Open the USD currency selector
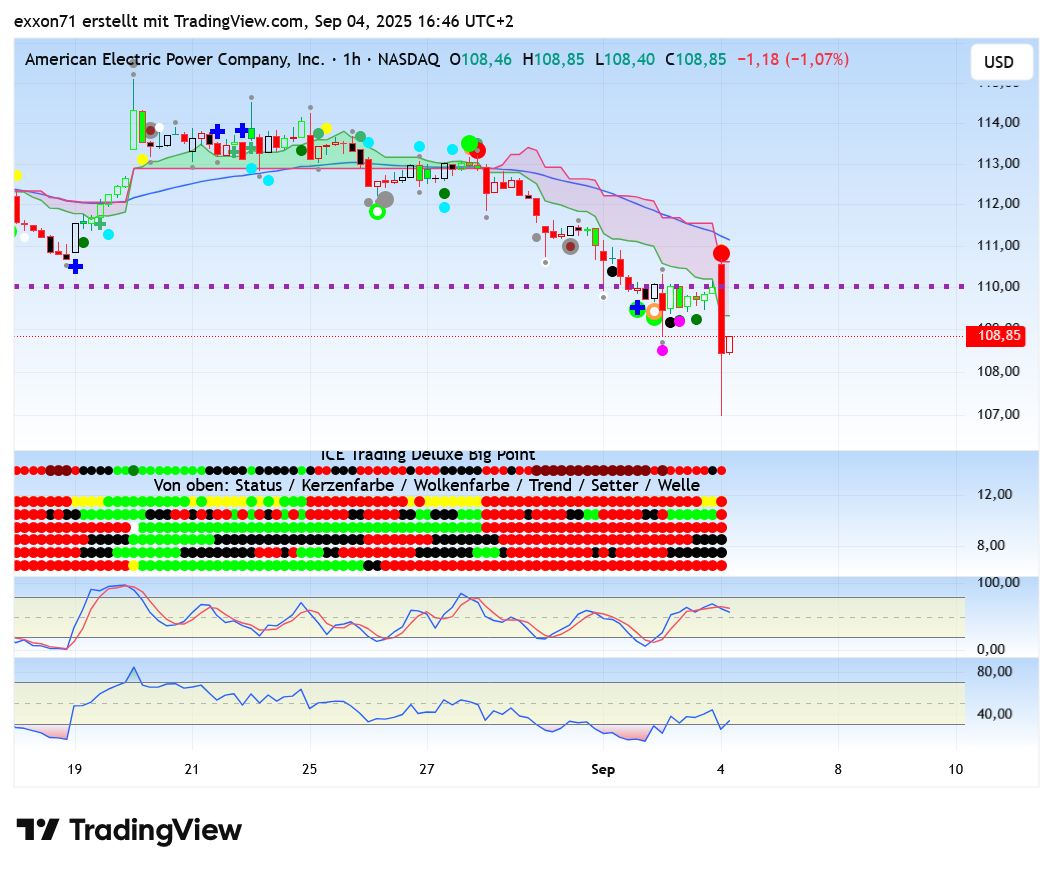Screen dimensions: 1053x873 [x=998, y=62]
